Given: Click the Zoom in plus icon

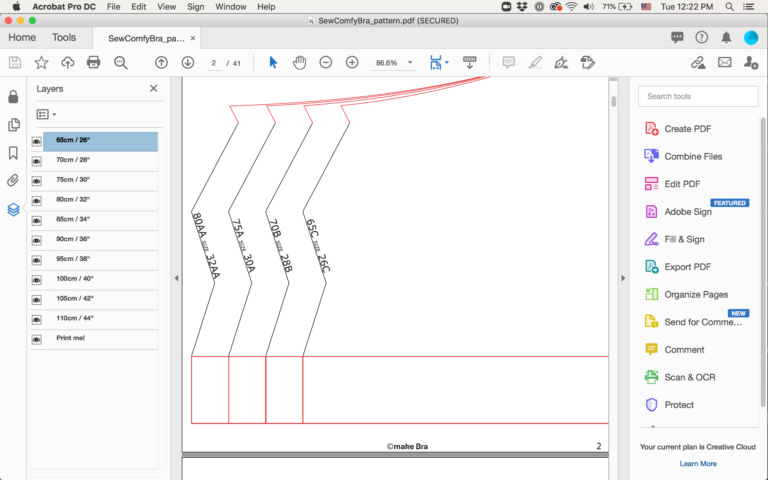Looking at the screenshot, I should click(x=352, y=62).
